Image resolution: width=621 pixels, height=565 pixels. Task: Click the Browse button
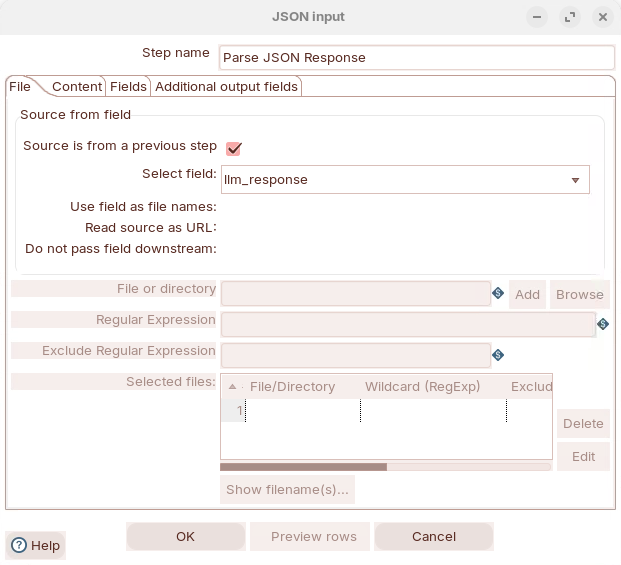click(579, 294)
